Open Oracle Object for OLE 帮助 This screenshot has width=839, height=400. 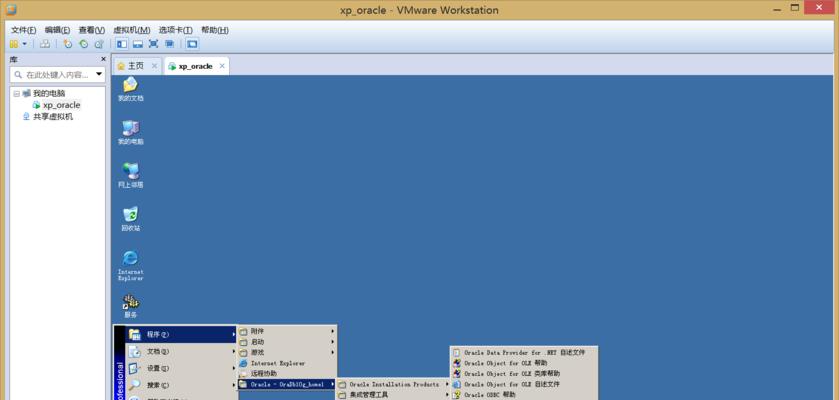pyautogui.click(x=524, y=363)
